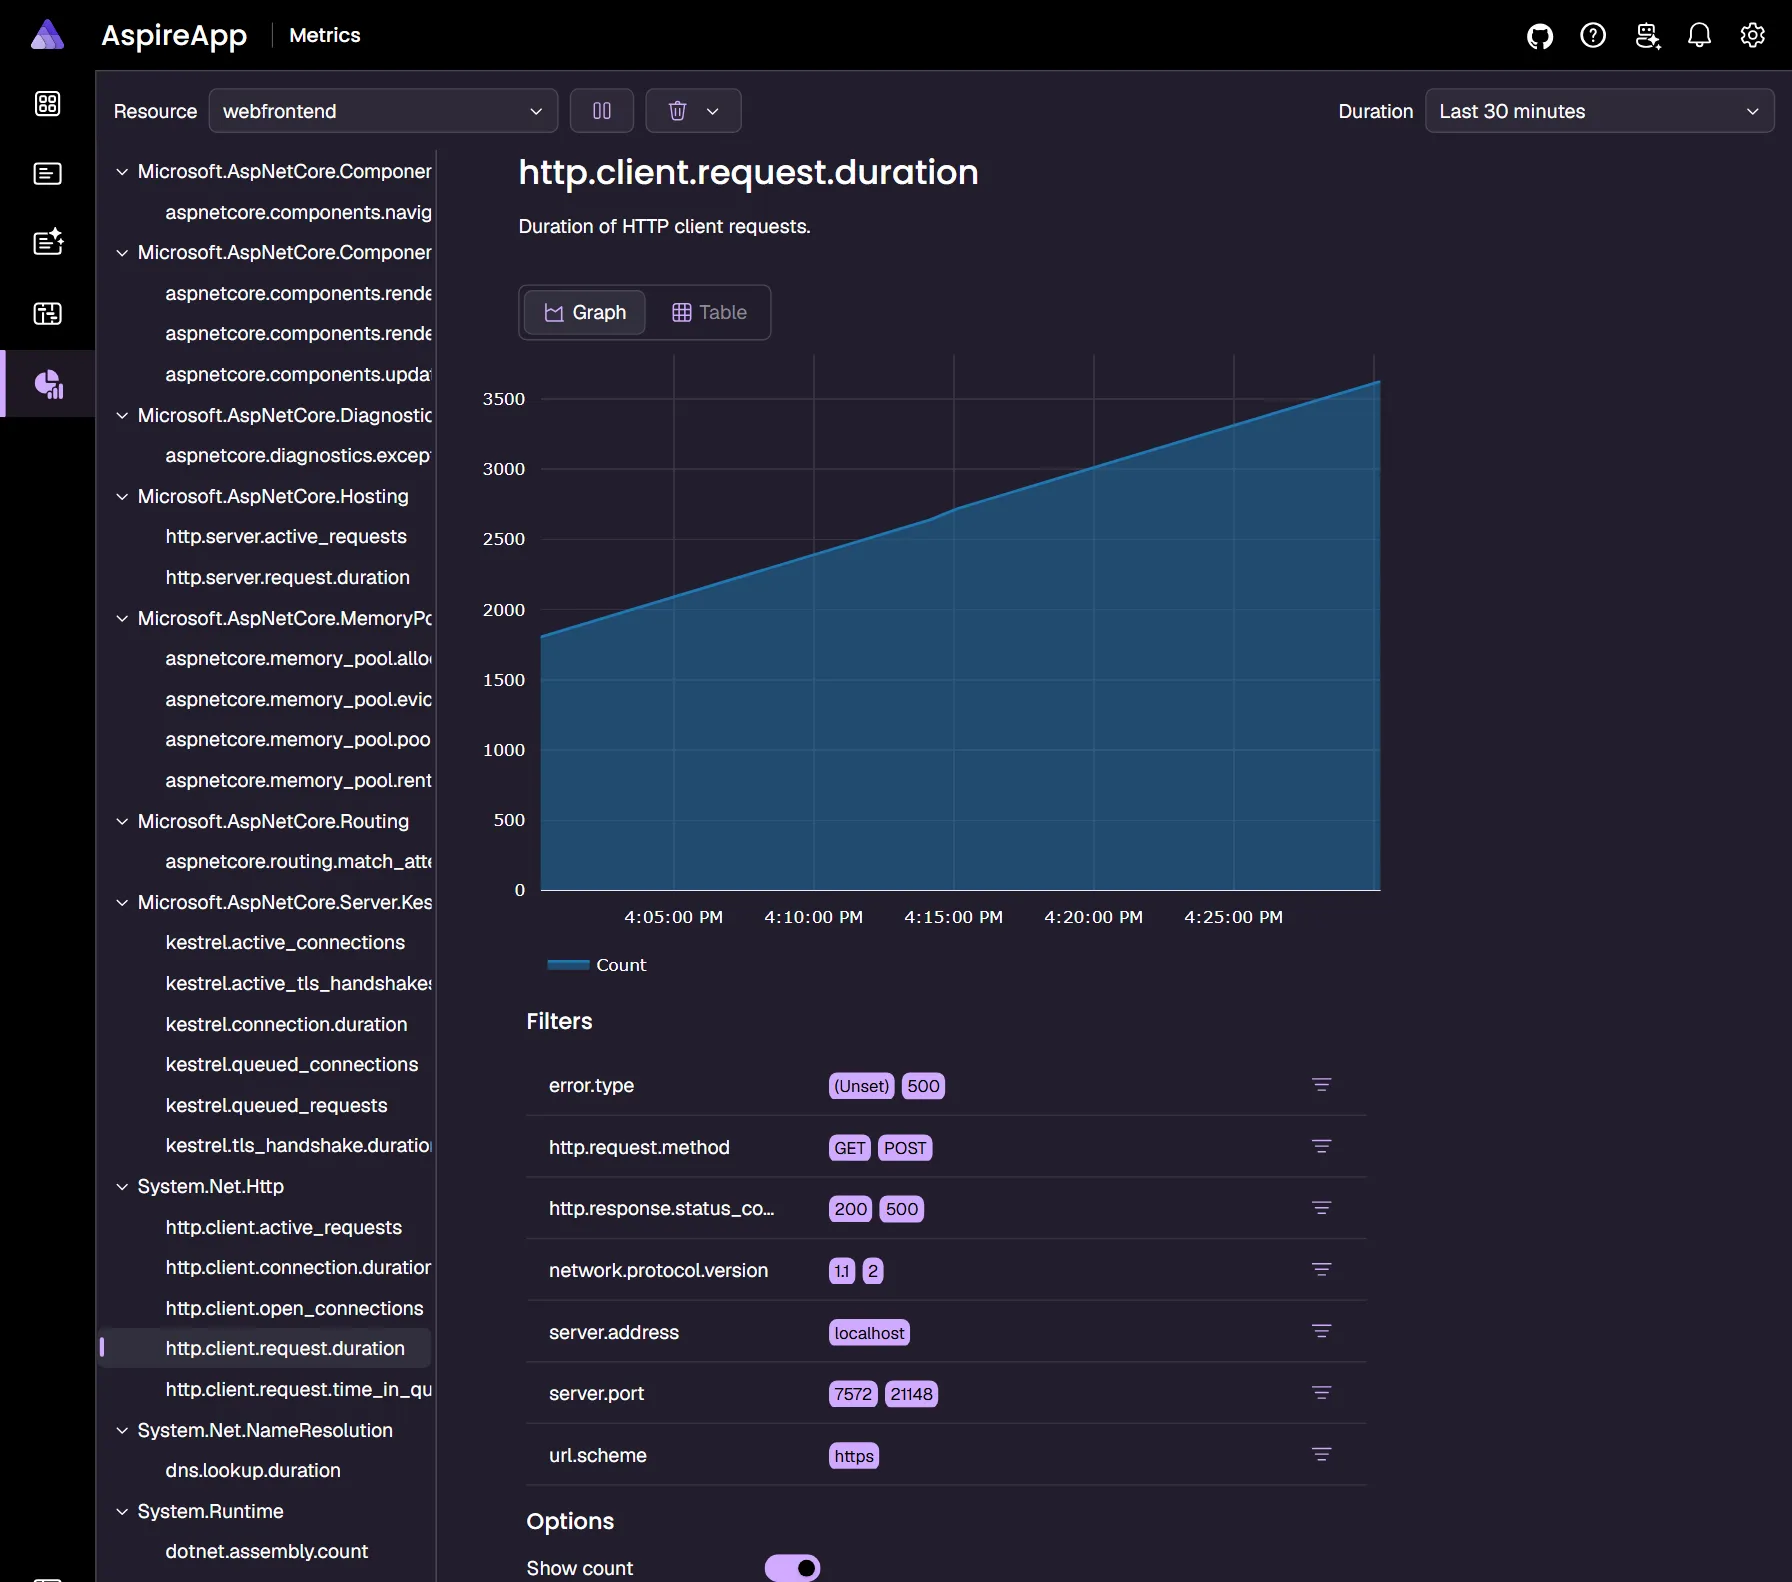Open the Duration Last 30 minutes dropdown
This screenshot has height=1582, width=1792.
tap(1599, 111)
